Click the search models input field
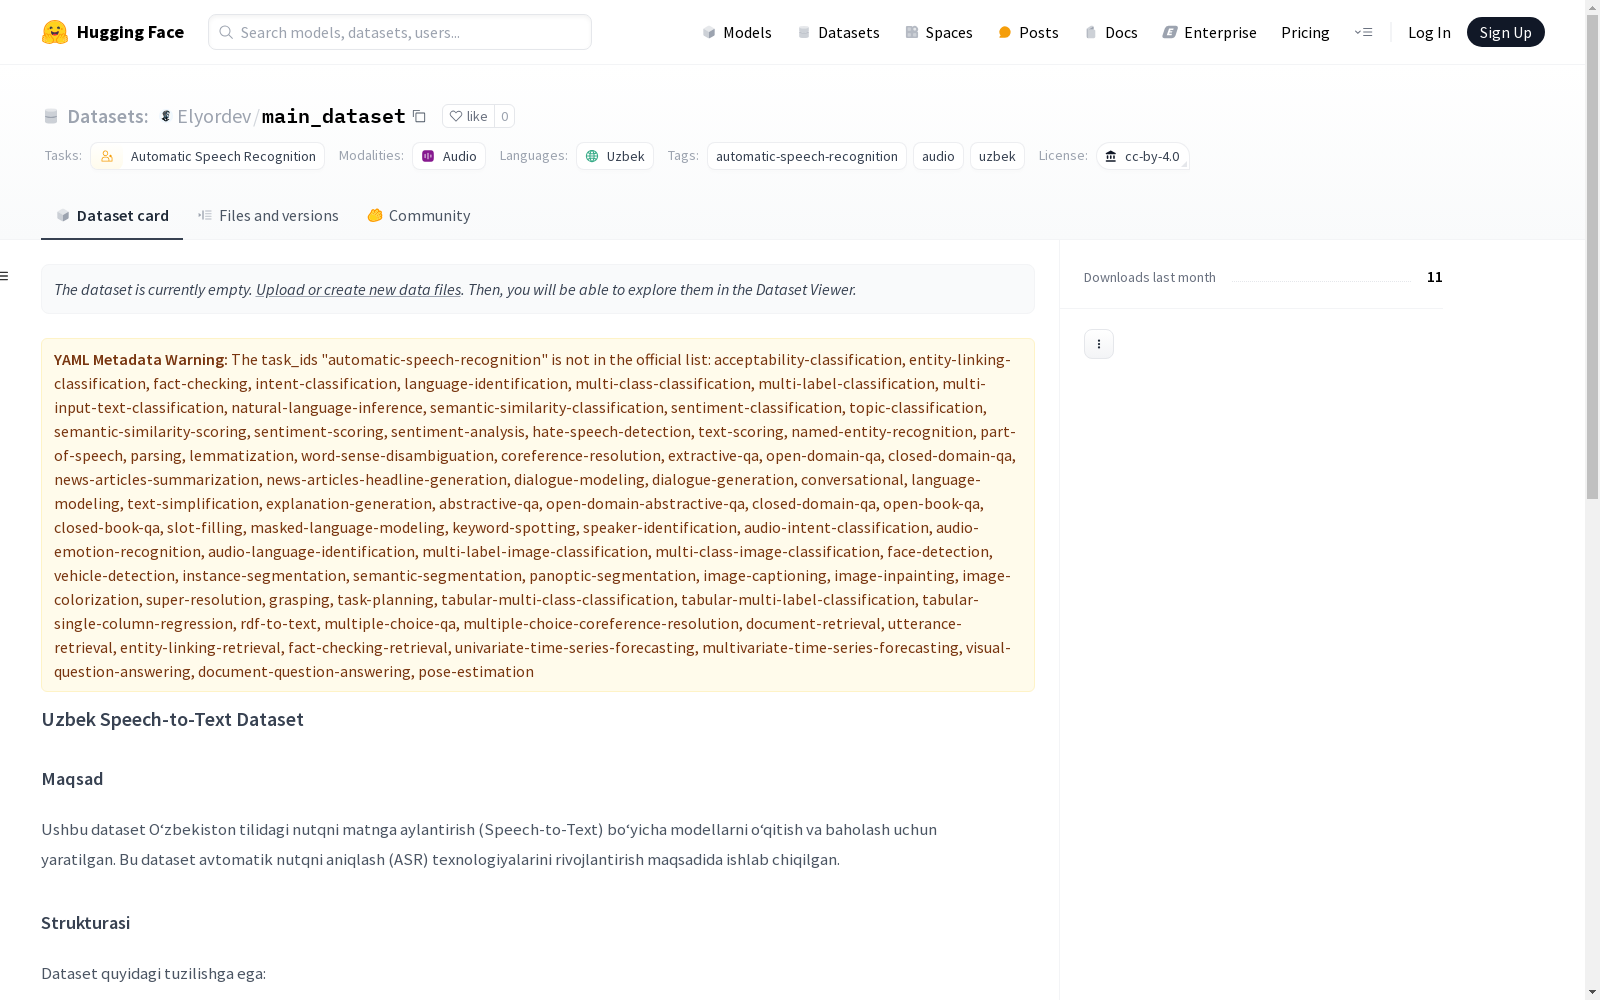This screenshot has width=1600, height=1000. click(400, 32)
